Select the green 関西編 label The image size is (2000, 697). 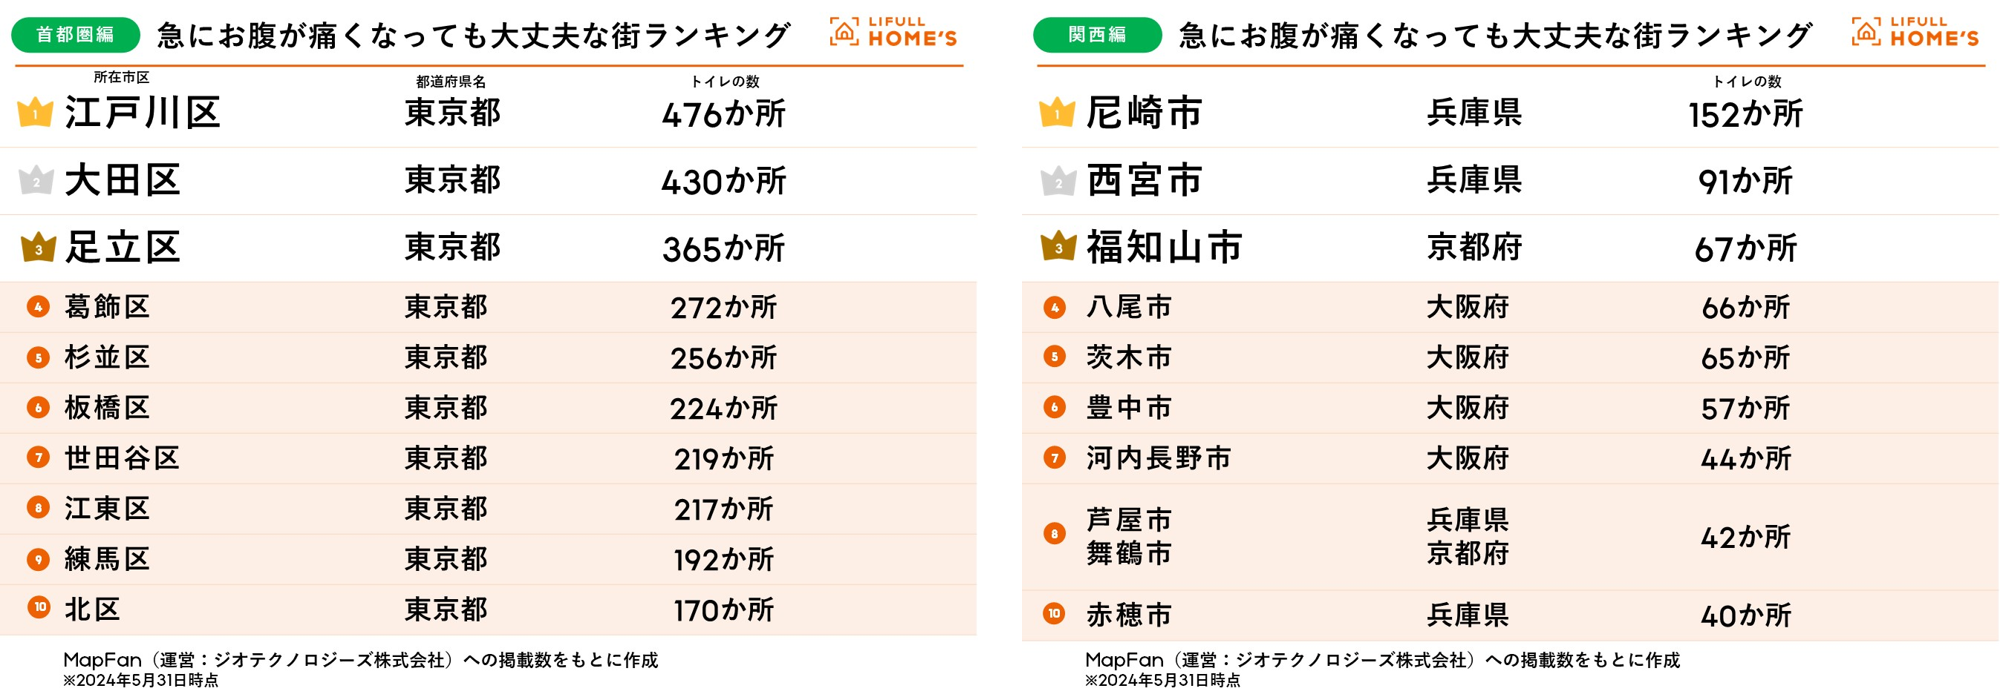click(x=1097, y=35)
